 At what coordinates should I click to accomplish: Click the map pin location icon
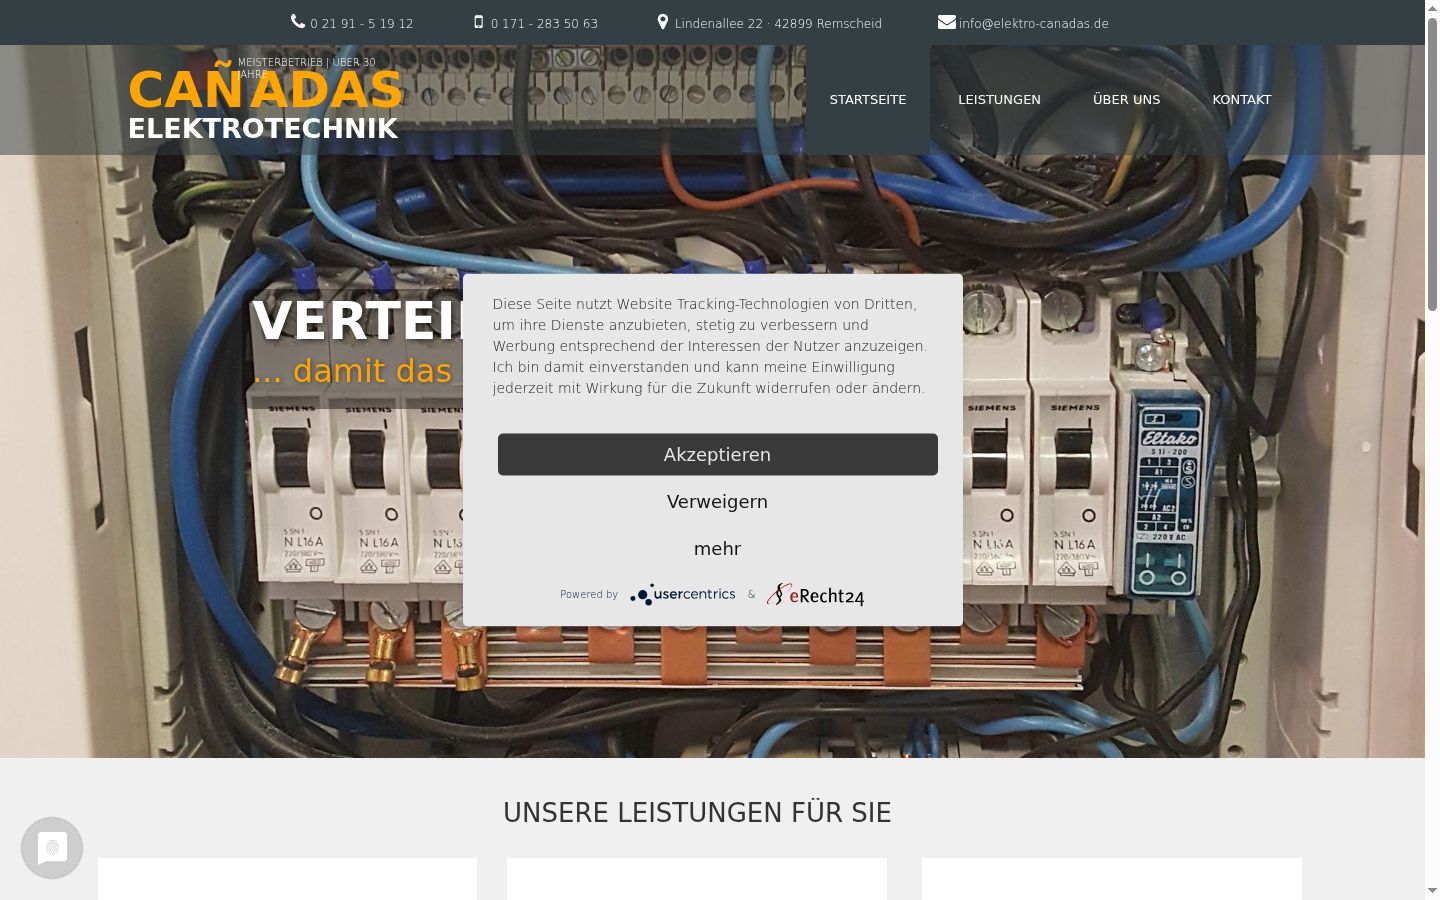point(663,22)
